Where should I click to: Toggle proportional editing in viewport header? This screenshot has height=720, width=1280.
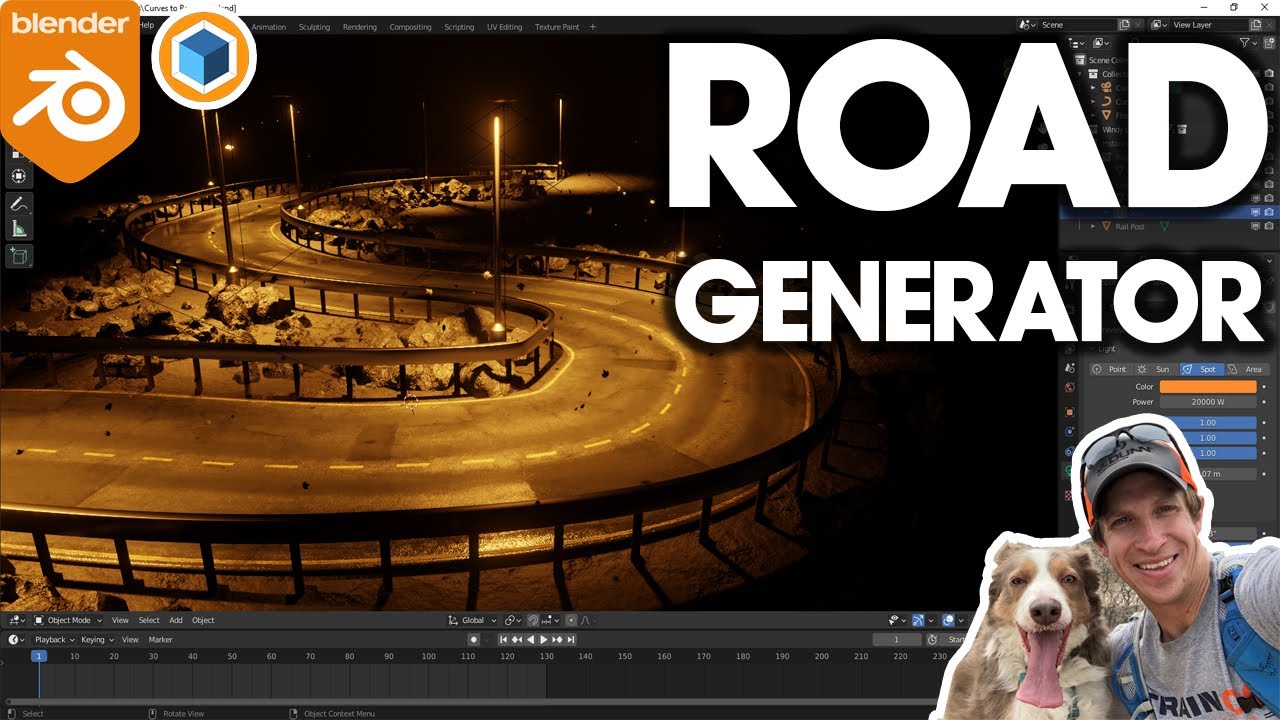click(571, 620)
